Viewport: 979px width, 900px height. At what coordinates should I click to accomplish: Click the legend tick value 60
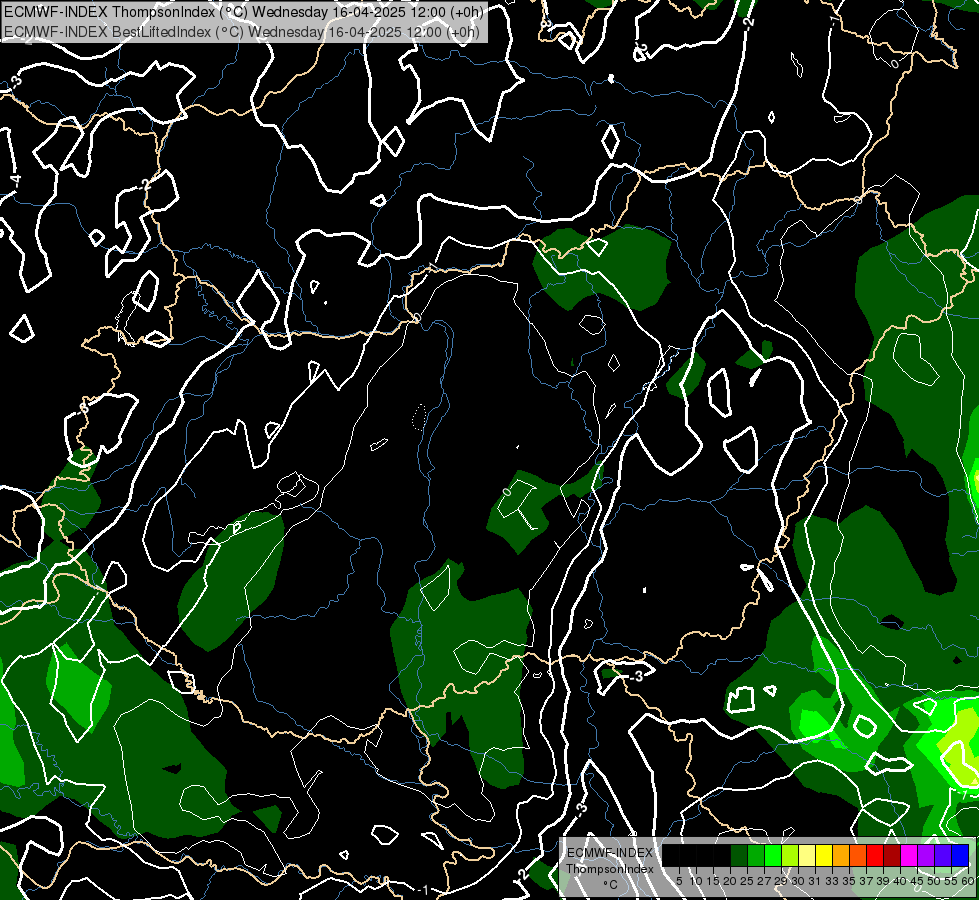968,881
